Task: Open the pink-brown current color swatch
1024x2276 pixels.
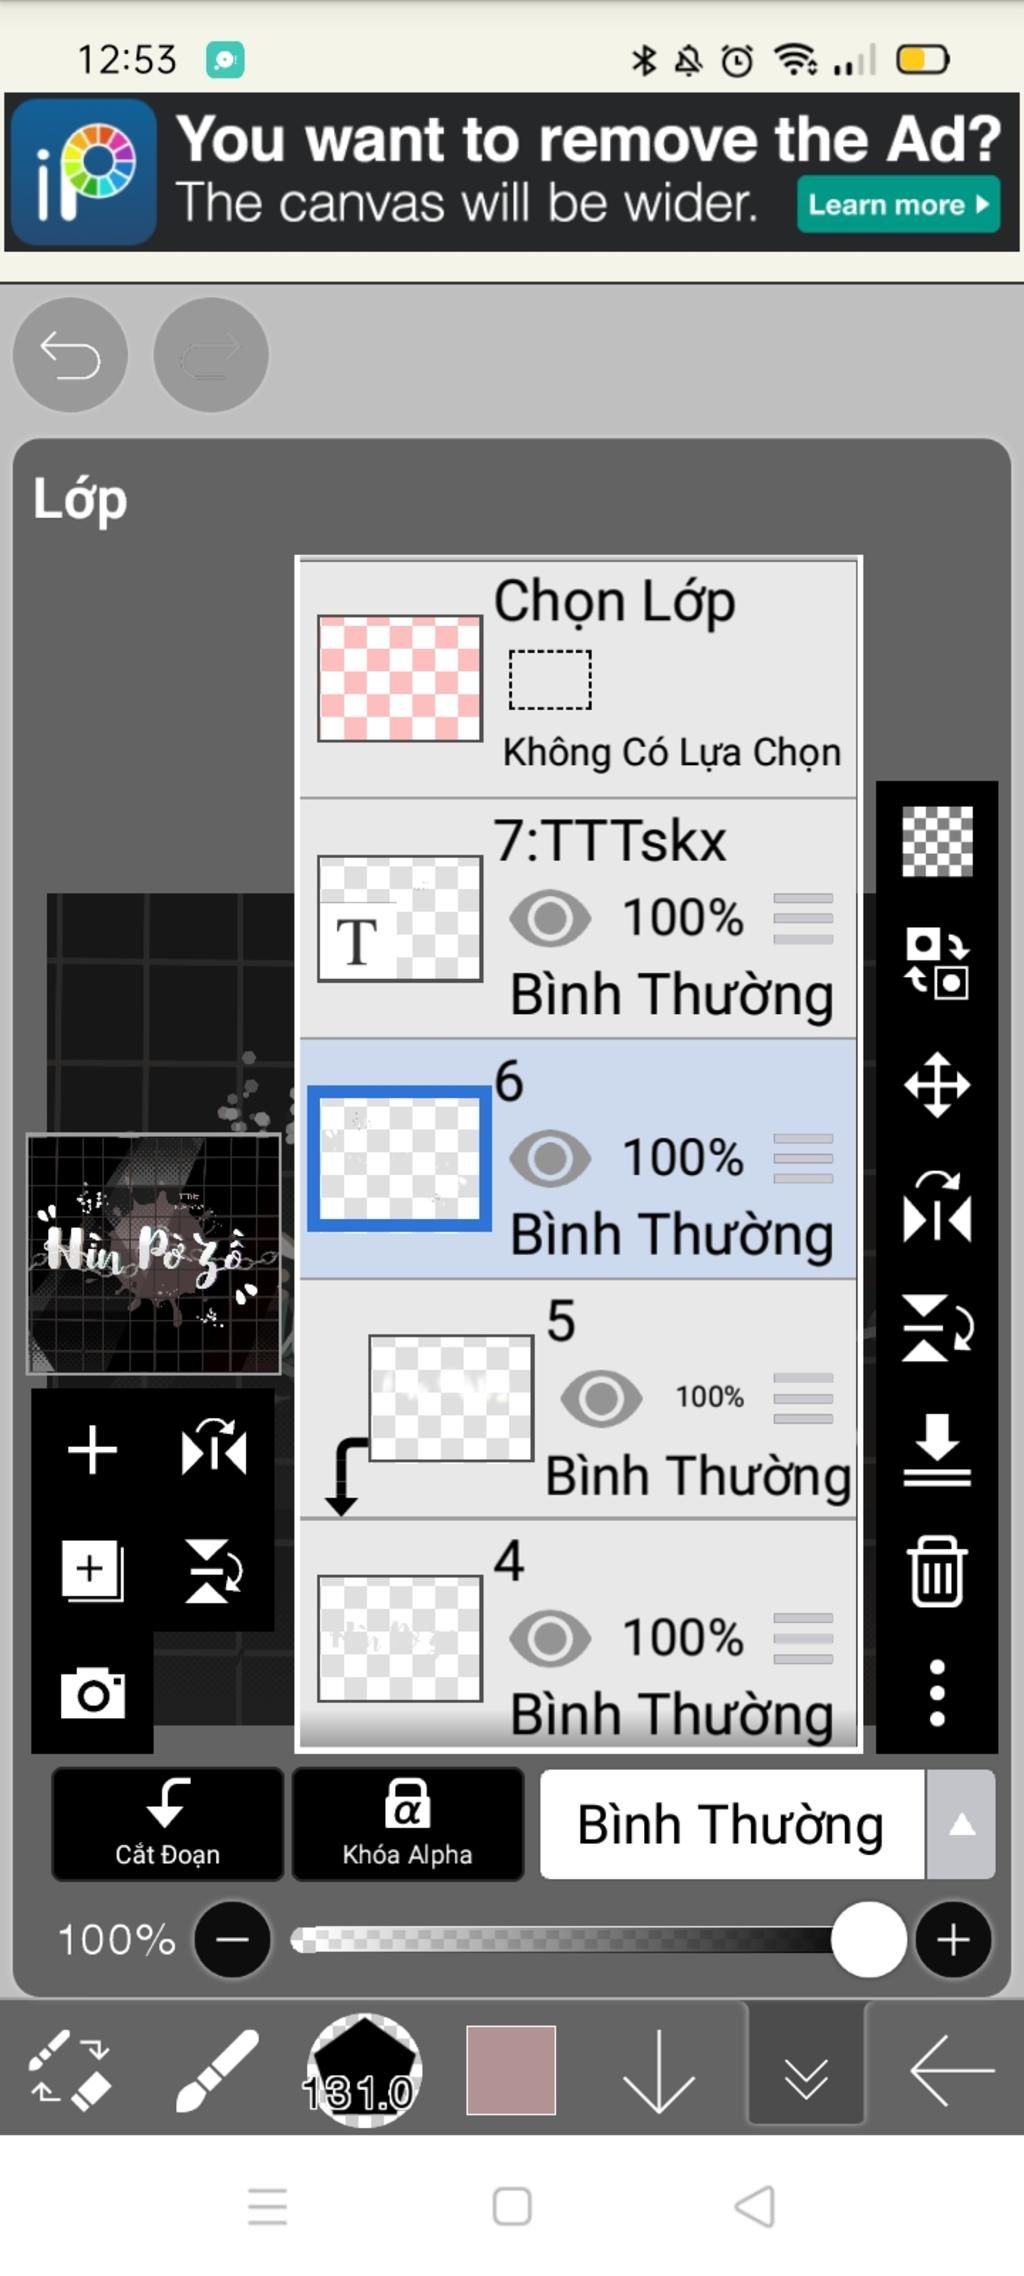Action: point(511,2071)
